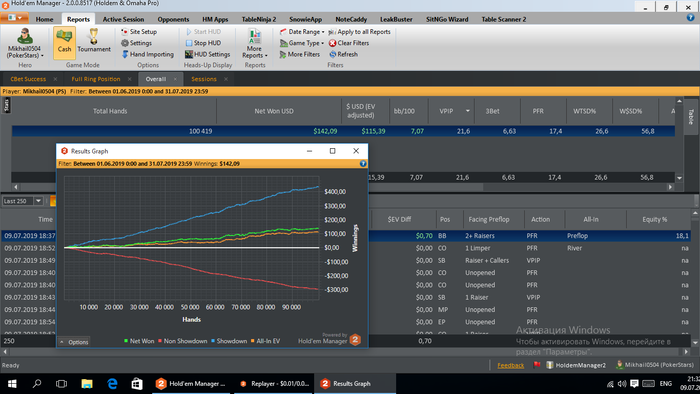Open the application menu button

tap(15, 18)
